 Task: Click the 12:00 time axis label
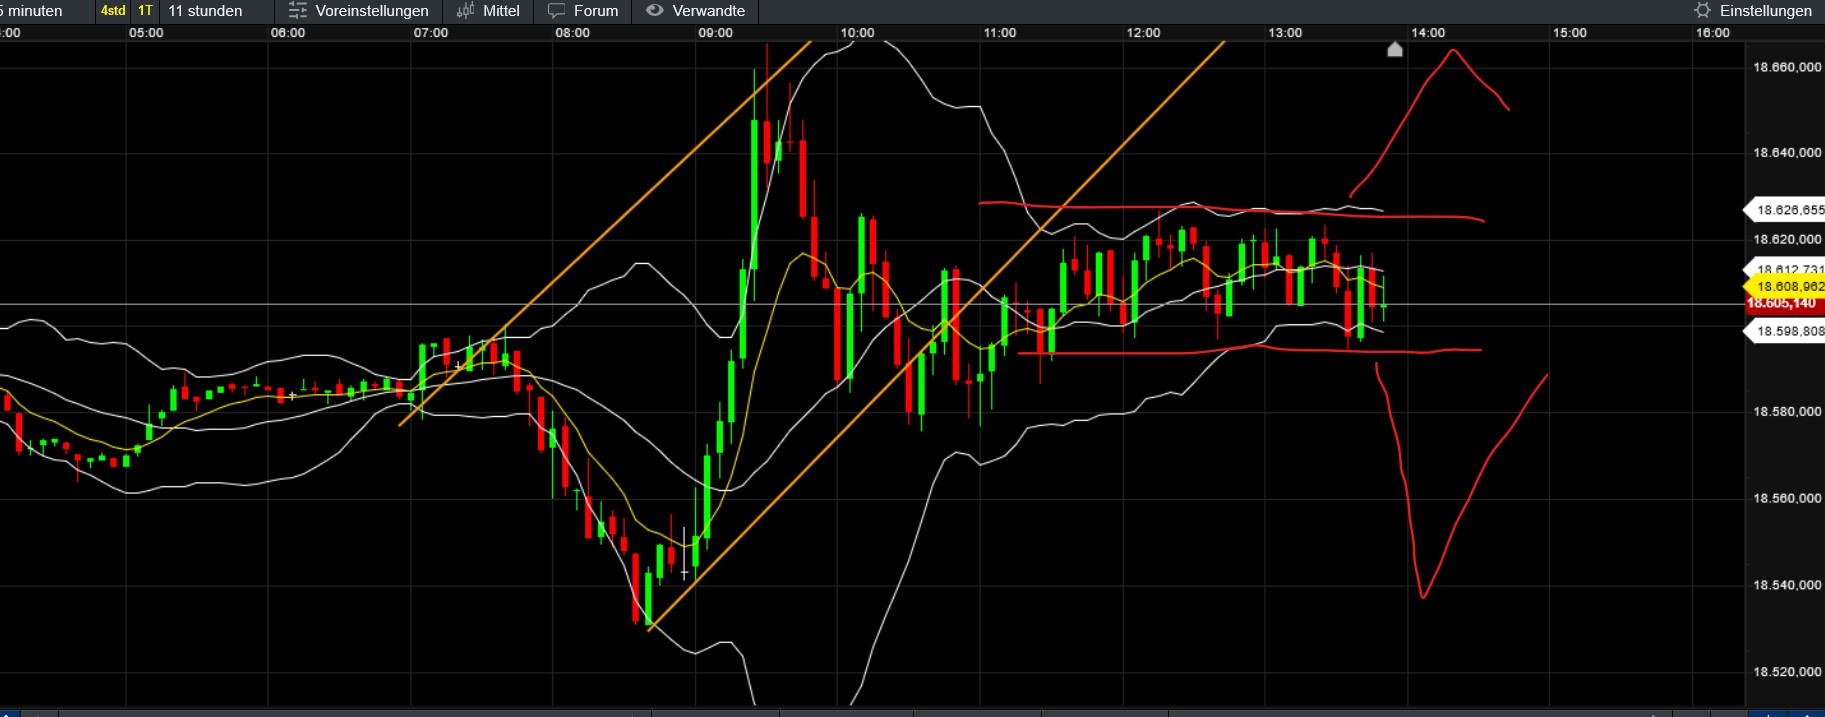point(1143,33)
